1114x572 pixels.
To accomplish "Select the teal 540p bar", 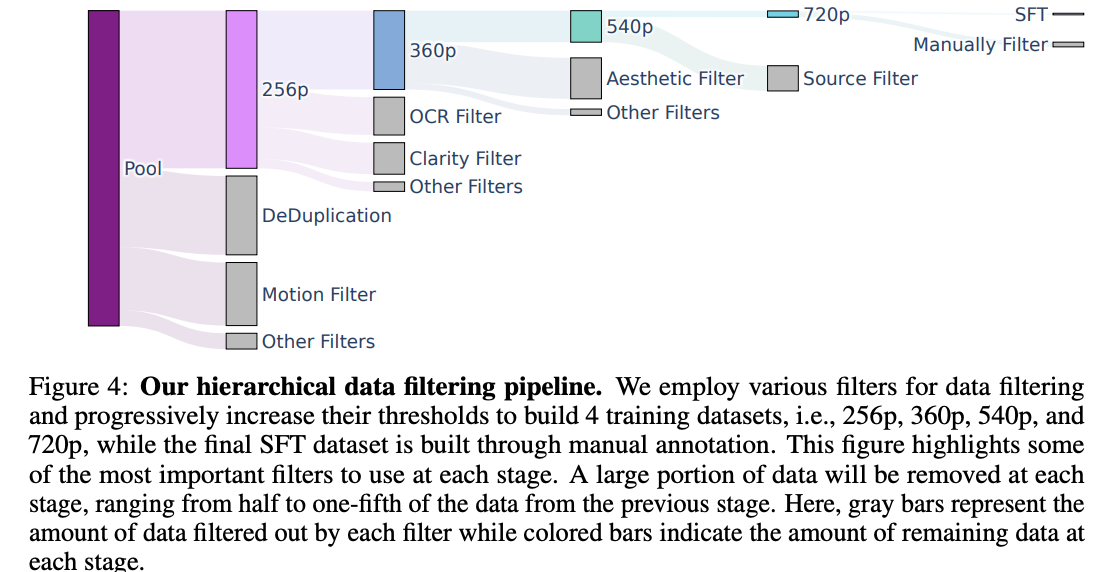I will point(586,27).
